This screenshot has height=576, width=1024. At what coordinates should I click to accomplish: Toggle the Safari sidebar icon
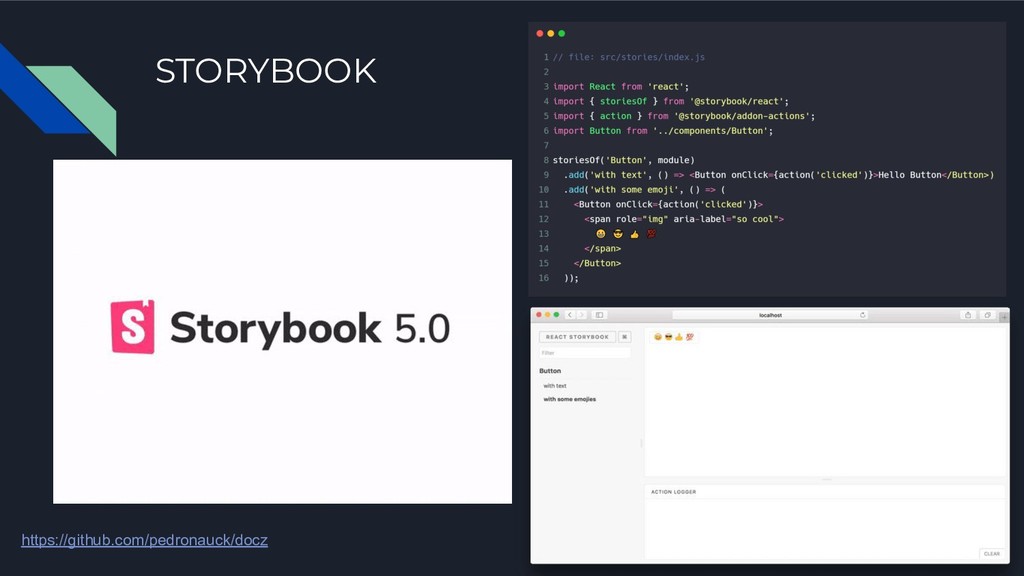point(599,315)
